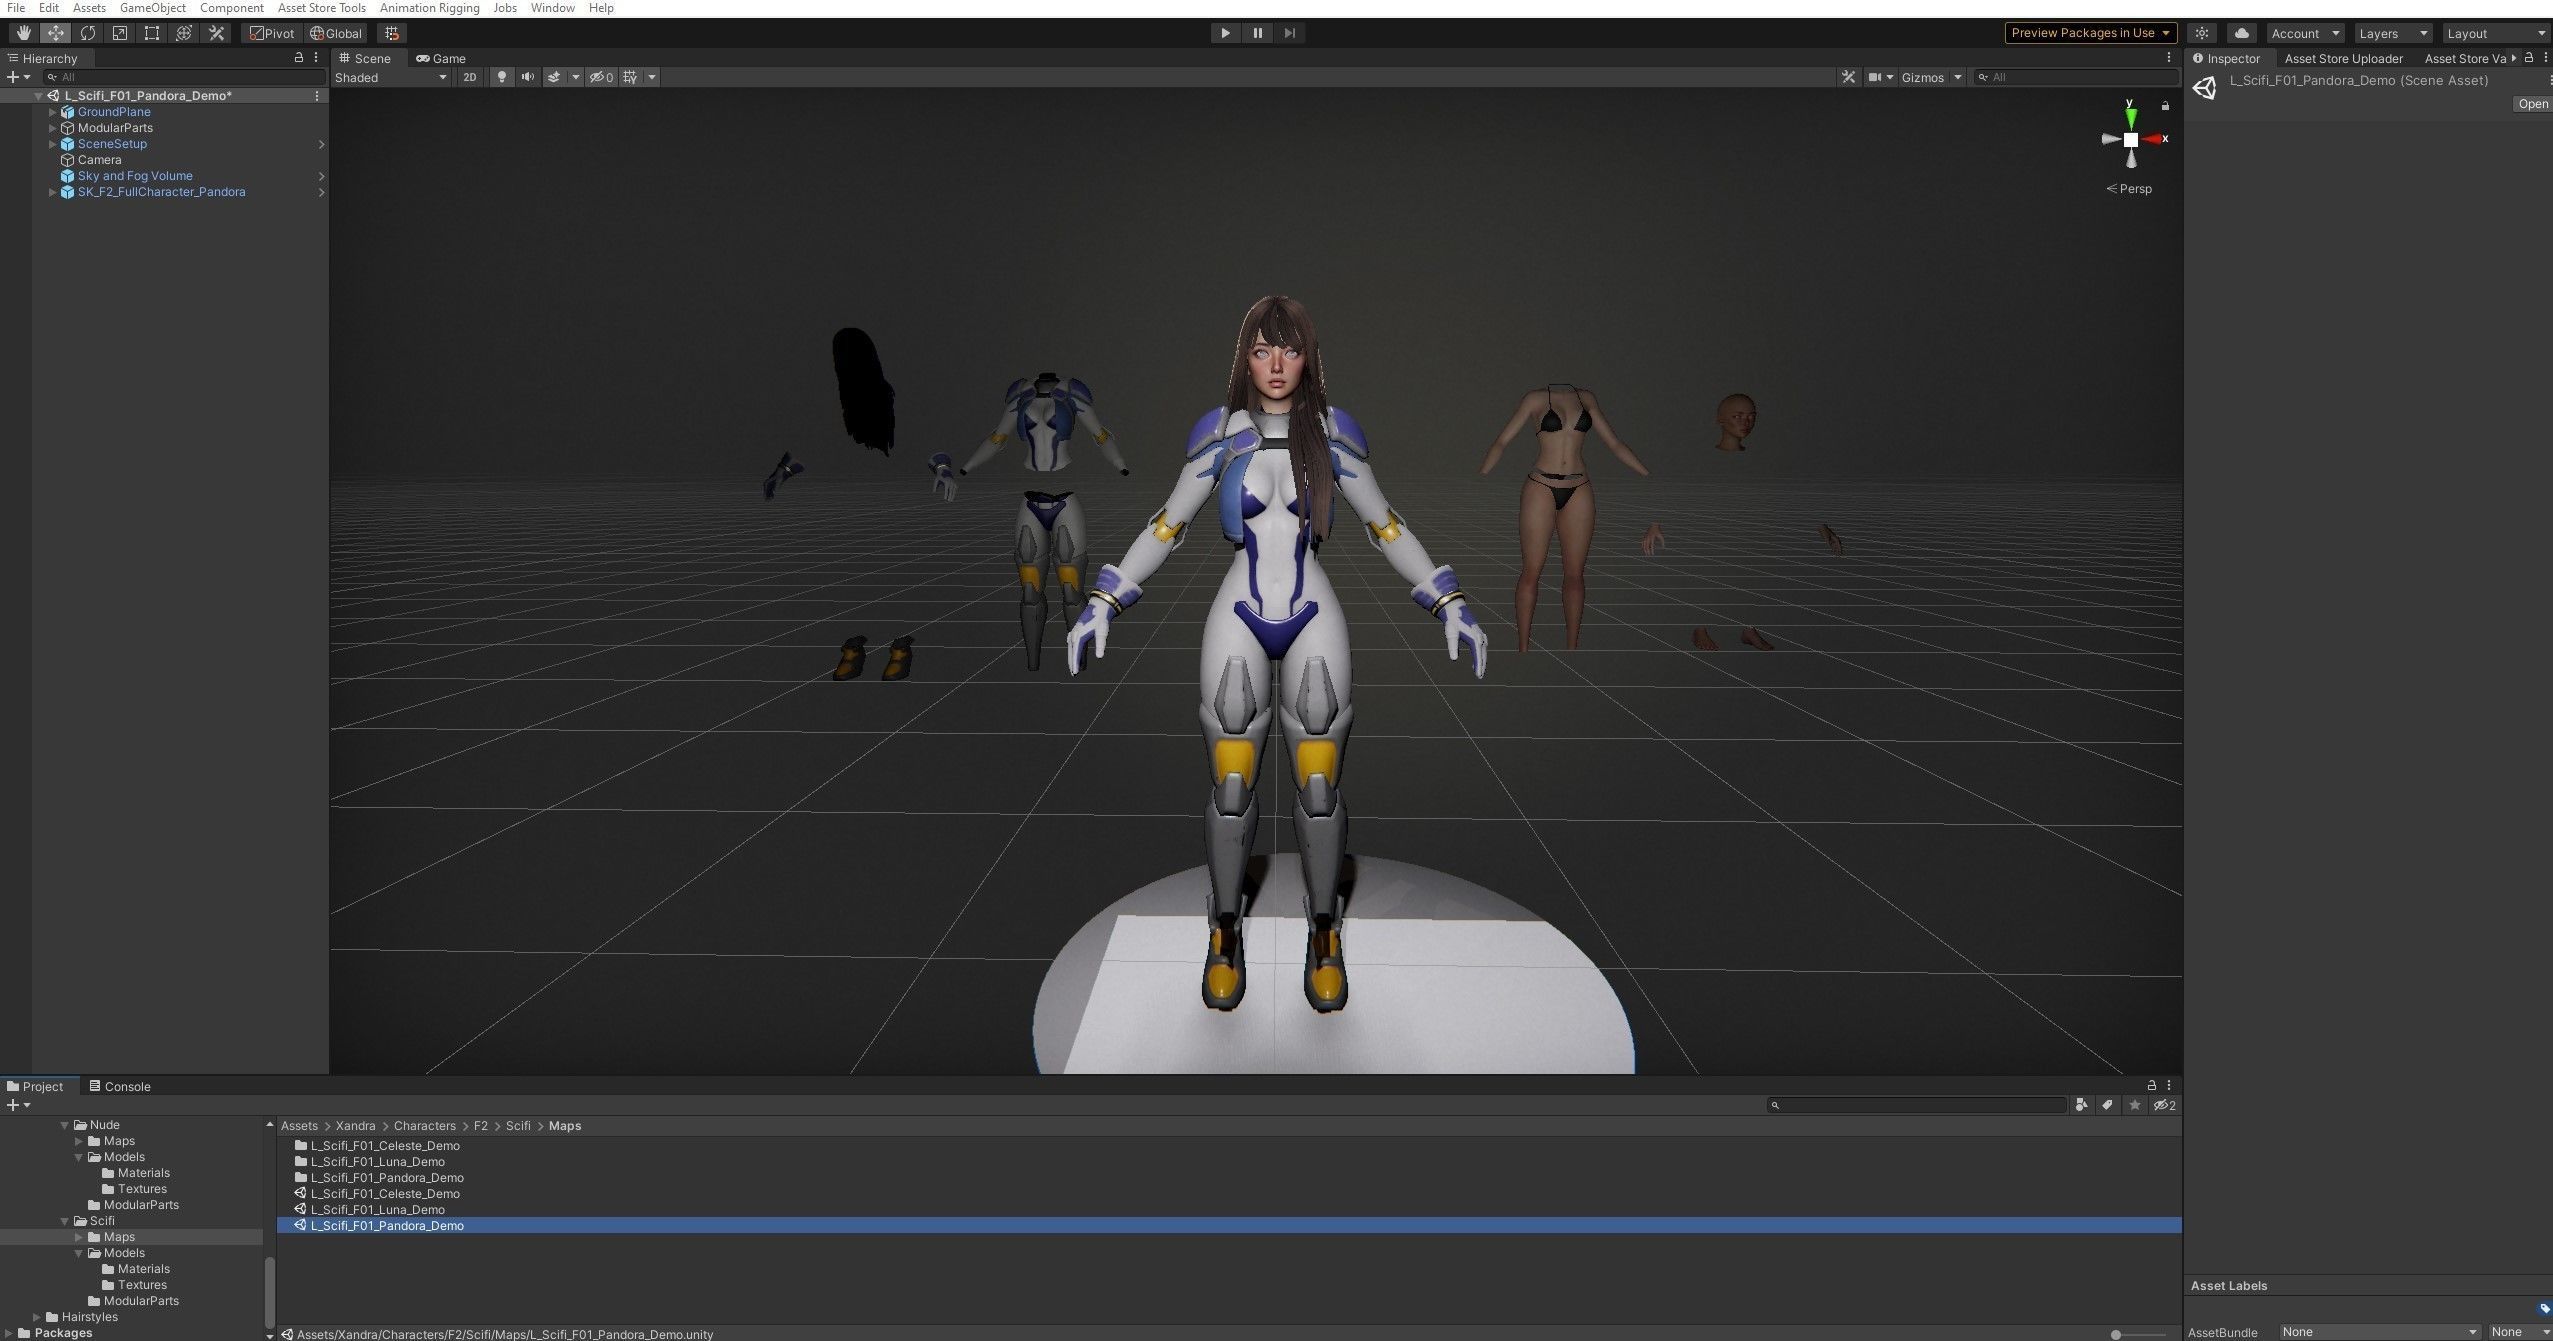Screen dimensions: 2553x1341
Task: Select the Rect transform tool
Action: click(x=151, y=33)
